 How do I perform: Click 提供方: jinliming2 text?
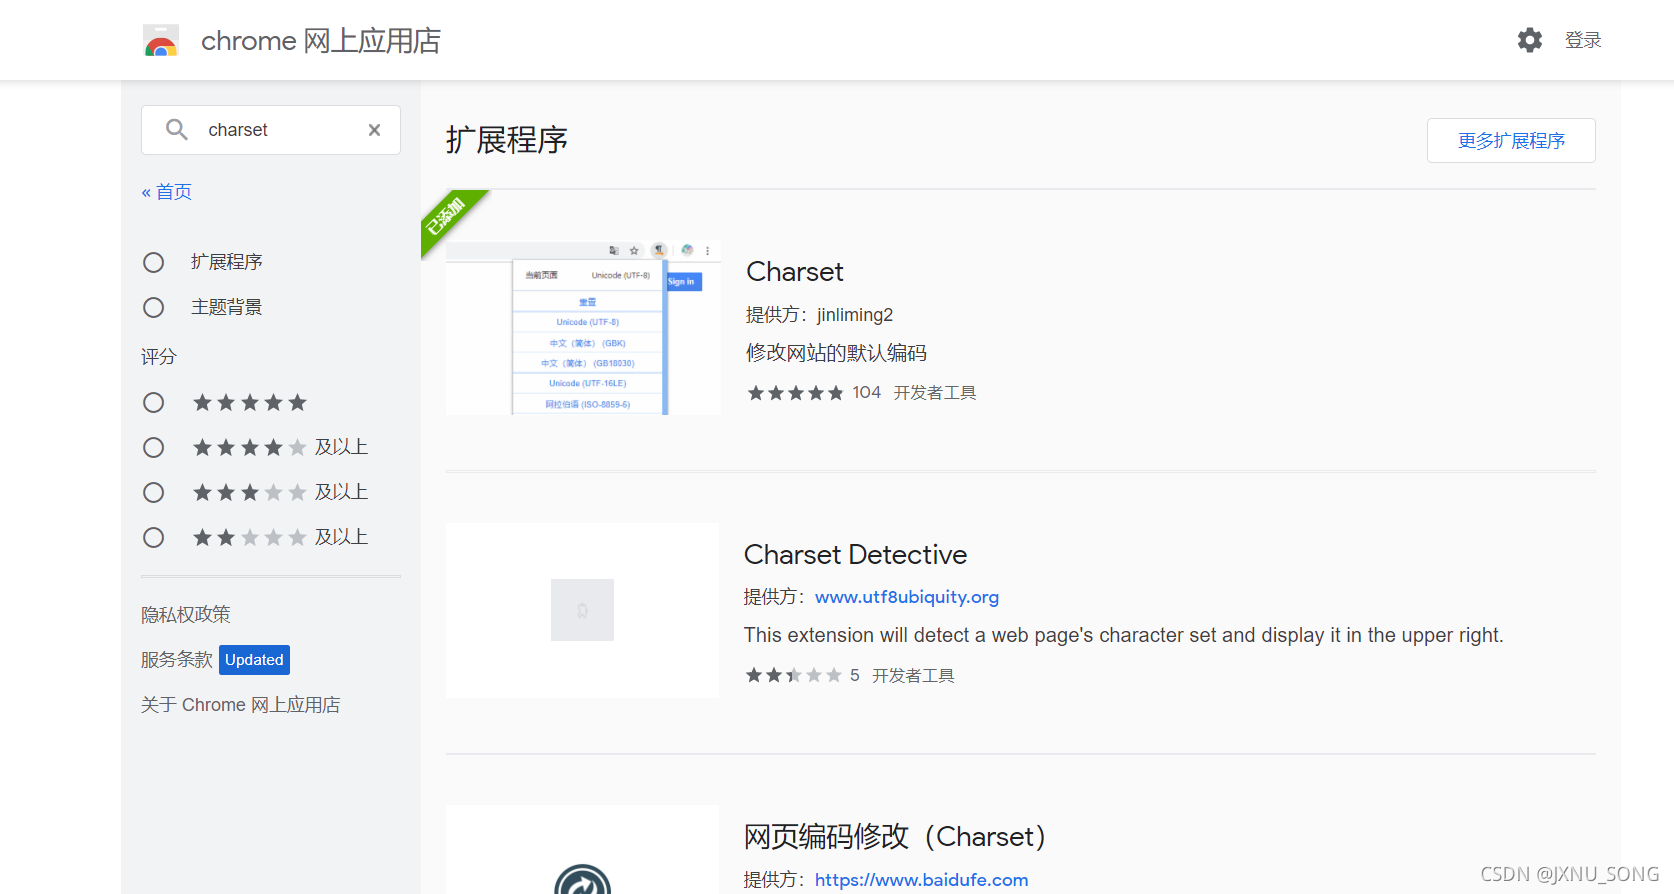click(x=819, y=315)
